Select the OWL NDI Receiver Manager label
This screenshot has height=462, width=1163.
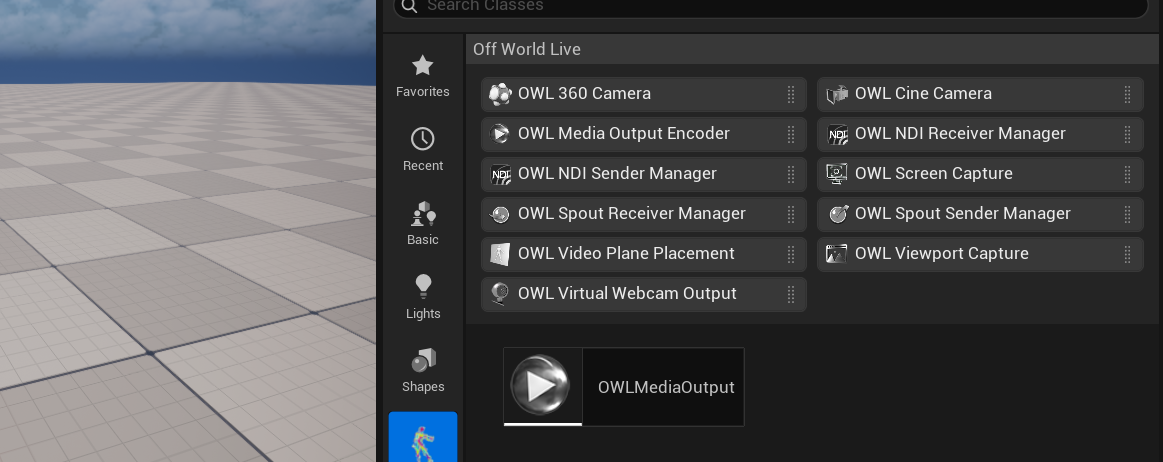(960, 133)
